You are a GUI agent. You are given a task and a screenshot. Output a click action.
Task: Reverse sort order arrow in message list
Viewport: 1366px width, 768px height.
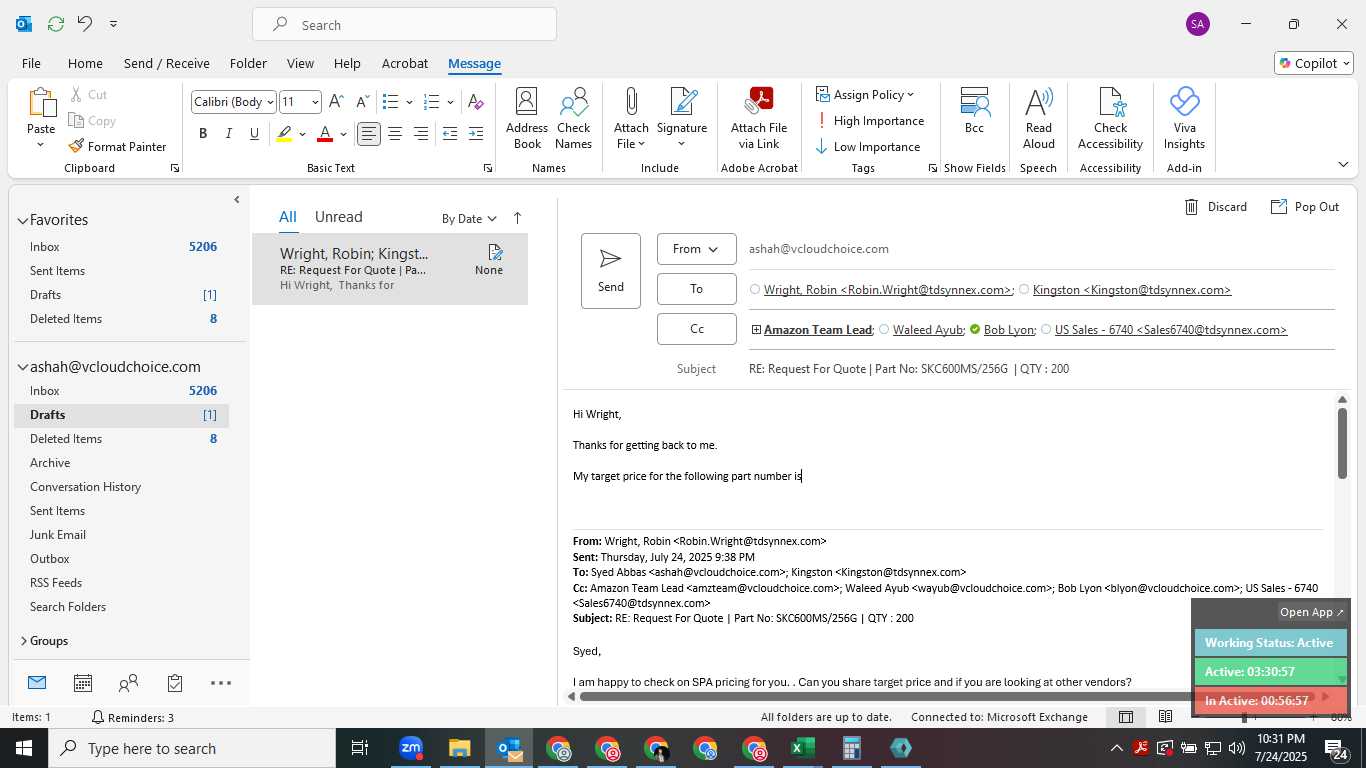pos(517,218)
